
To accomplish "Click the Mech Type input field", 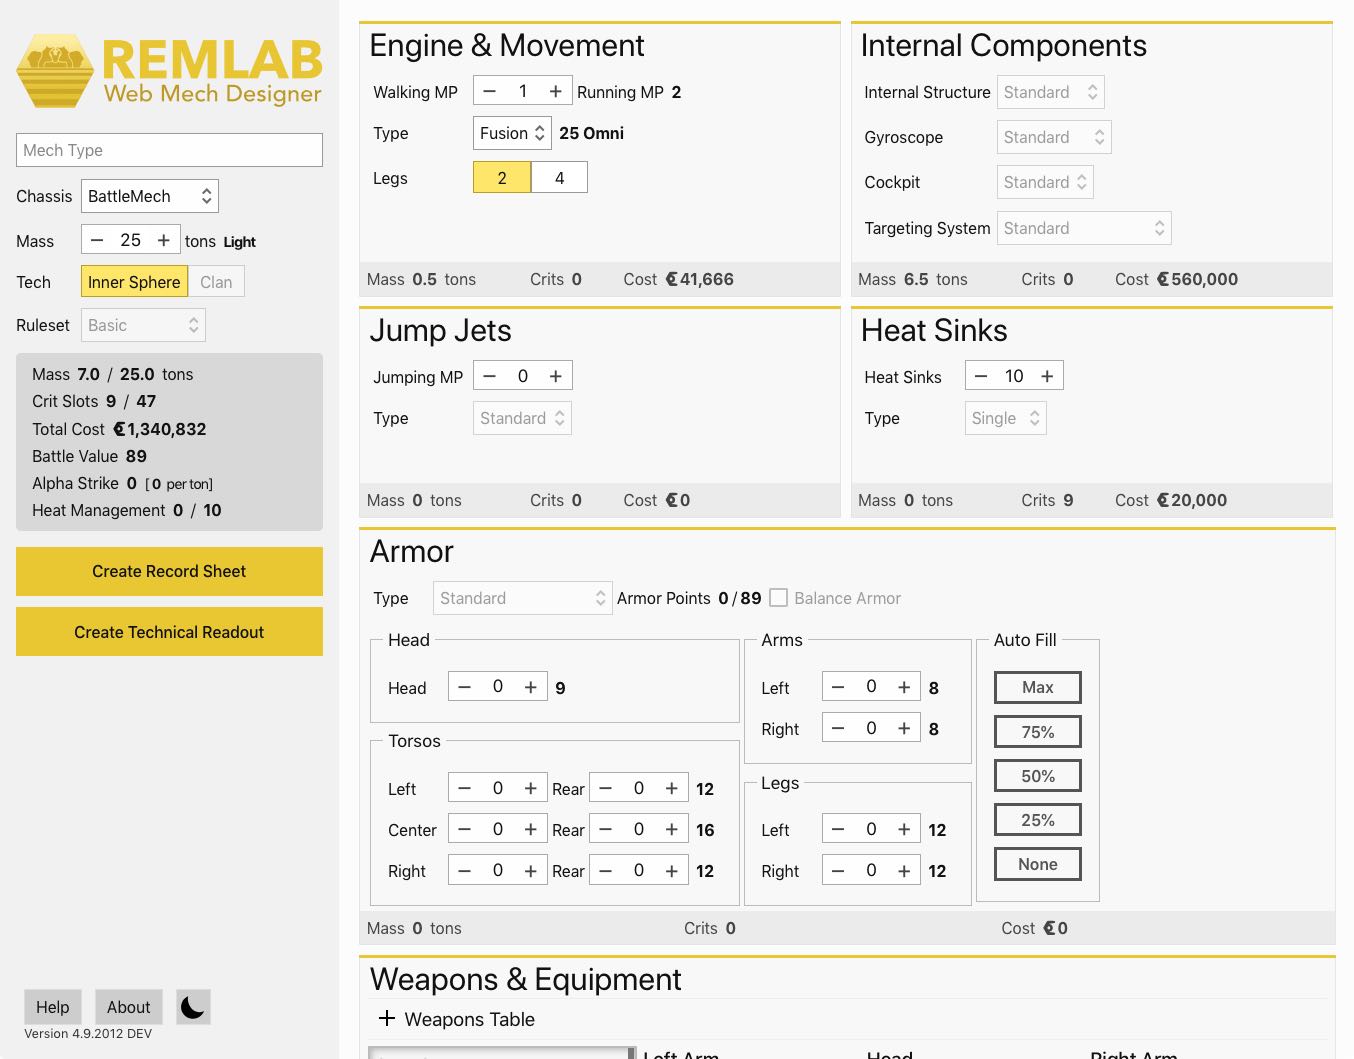I will click(169, 150).
